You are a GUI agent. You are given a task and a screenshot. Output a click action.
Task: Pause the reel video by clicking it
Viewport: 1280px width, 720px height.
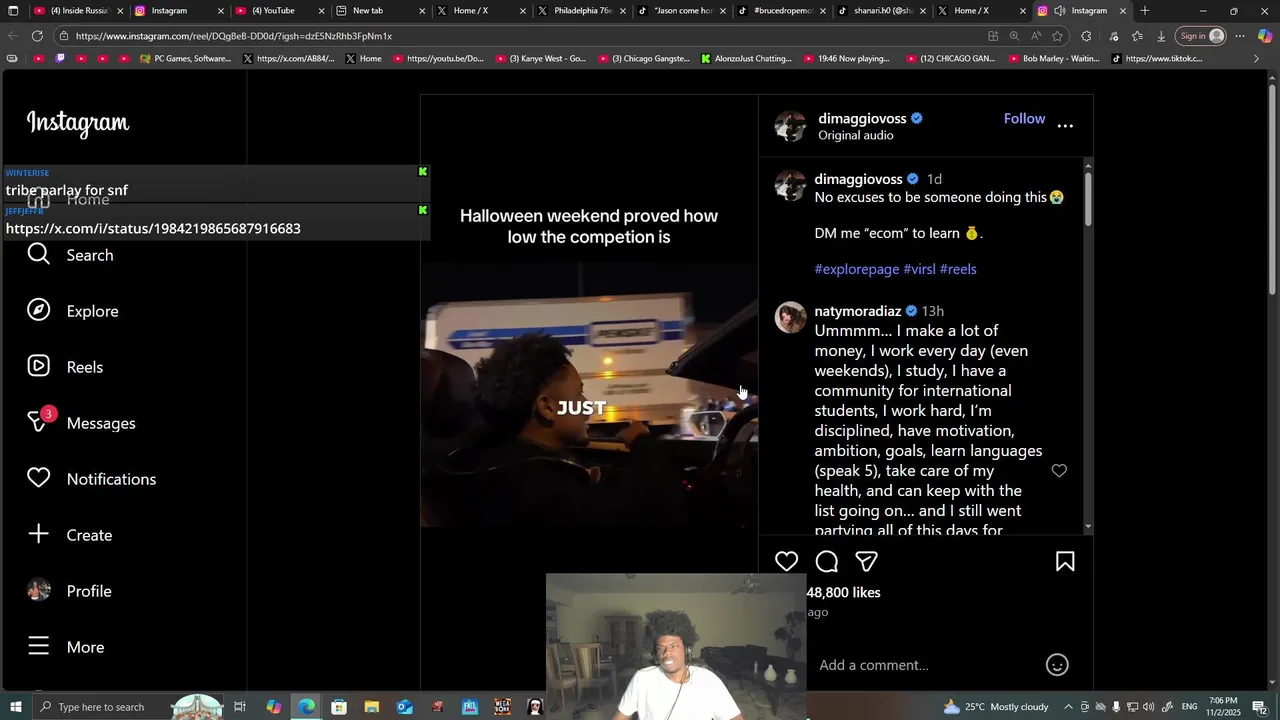pos(589,395)
